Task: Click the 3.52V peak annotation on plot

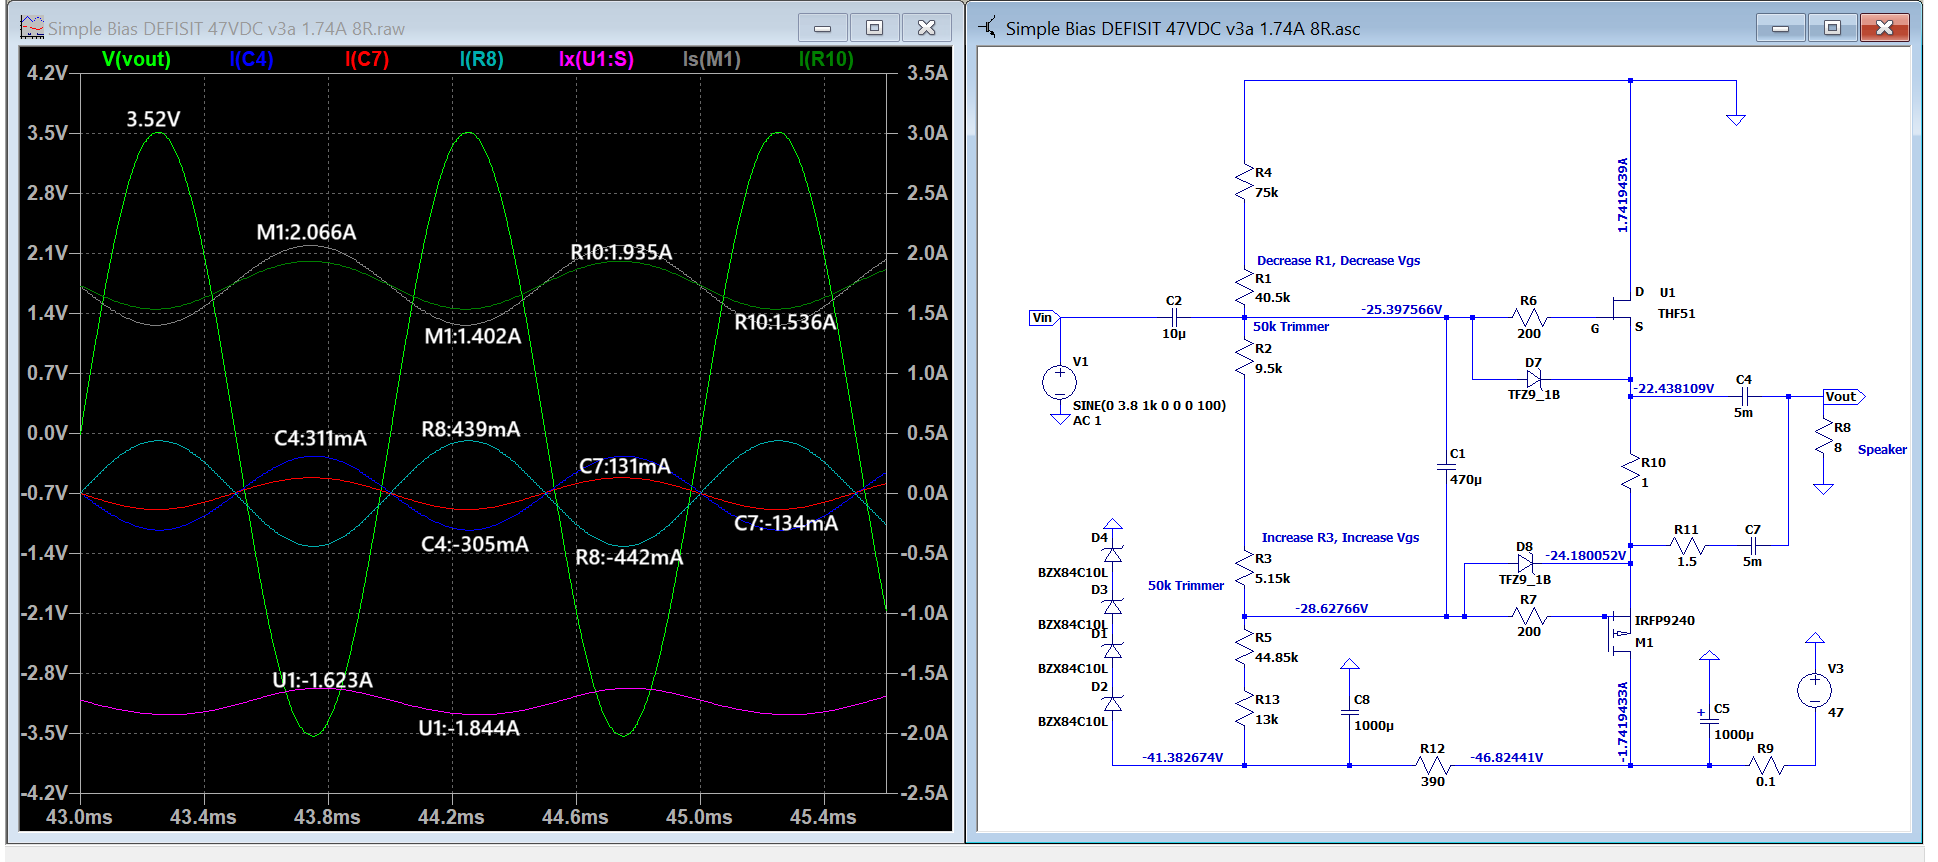Action: pyautogui.click(x=153, y=119)
